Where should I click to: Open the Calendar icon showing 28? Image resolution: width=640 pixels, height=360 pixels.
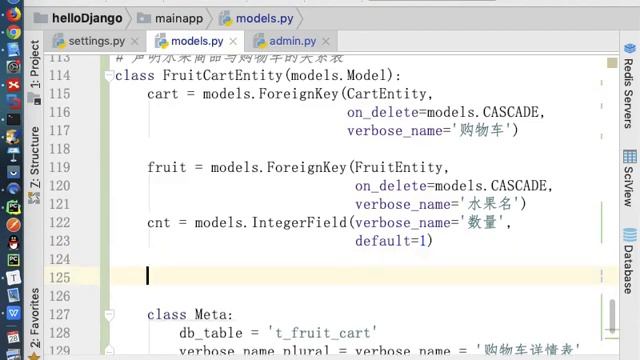coord(13,337)
